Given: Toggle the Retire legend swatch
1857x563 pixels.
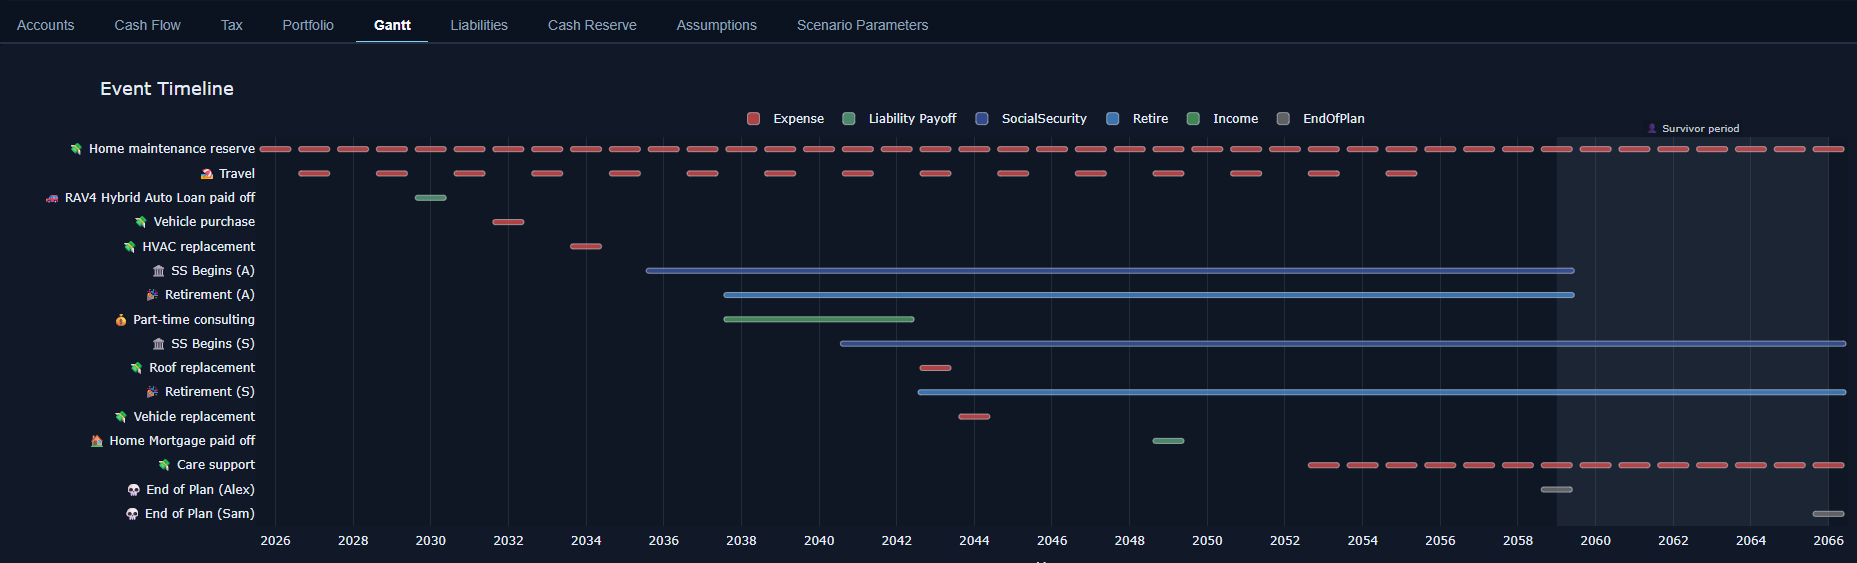Looking at the screenshot, I should [x=1113, y=119].
